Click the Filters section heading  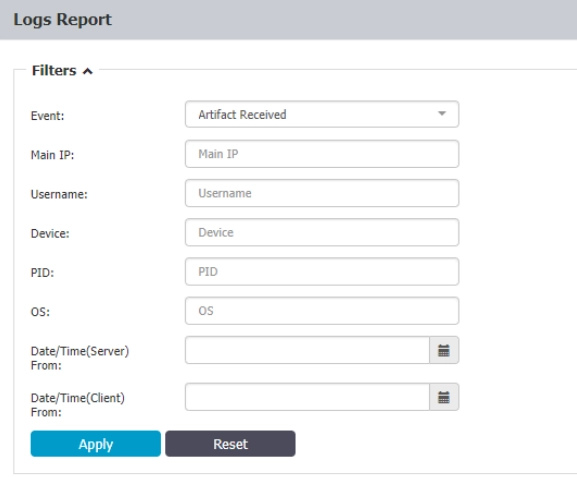tap(54, 70)
